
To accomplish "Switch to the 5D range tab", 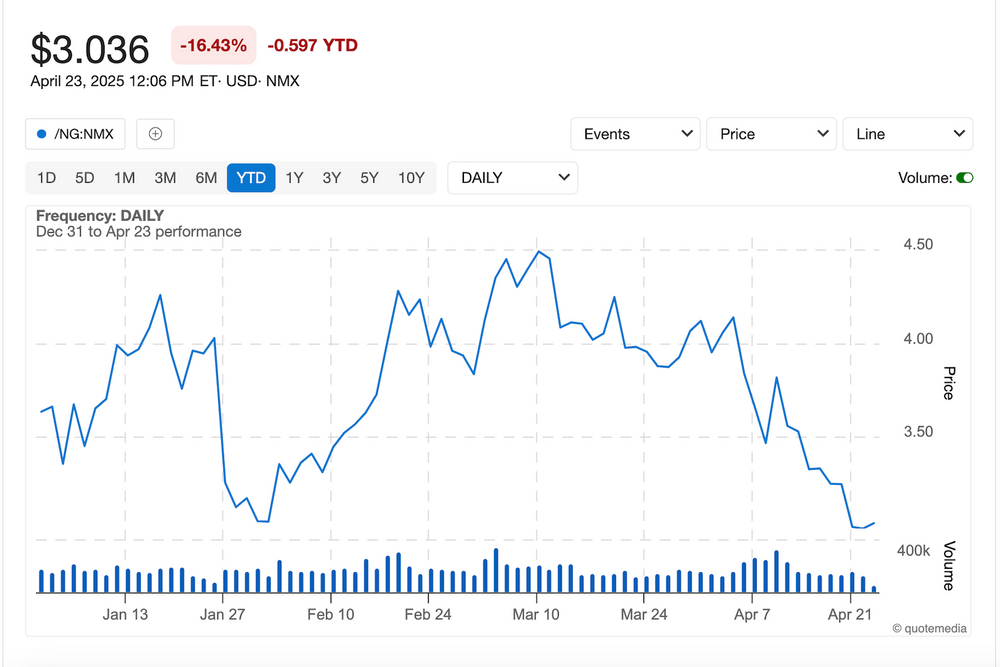I will pos(84,178).
